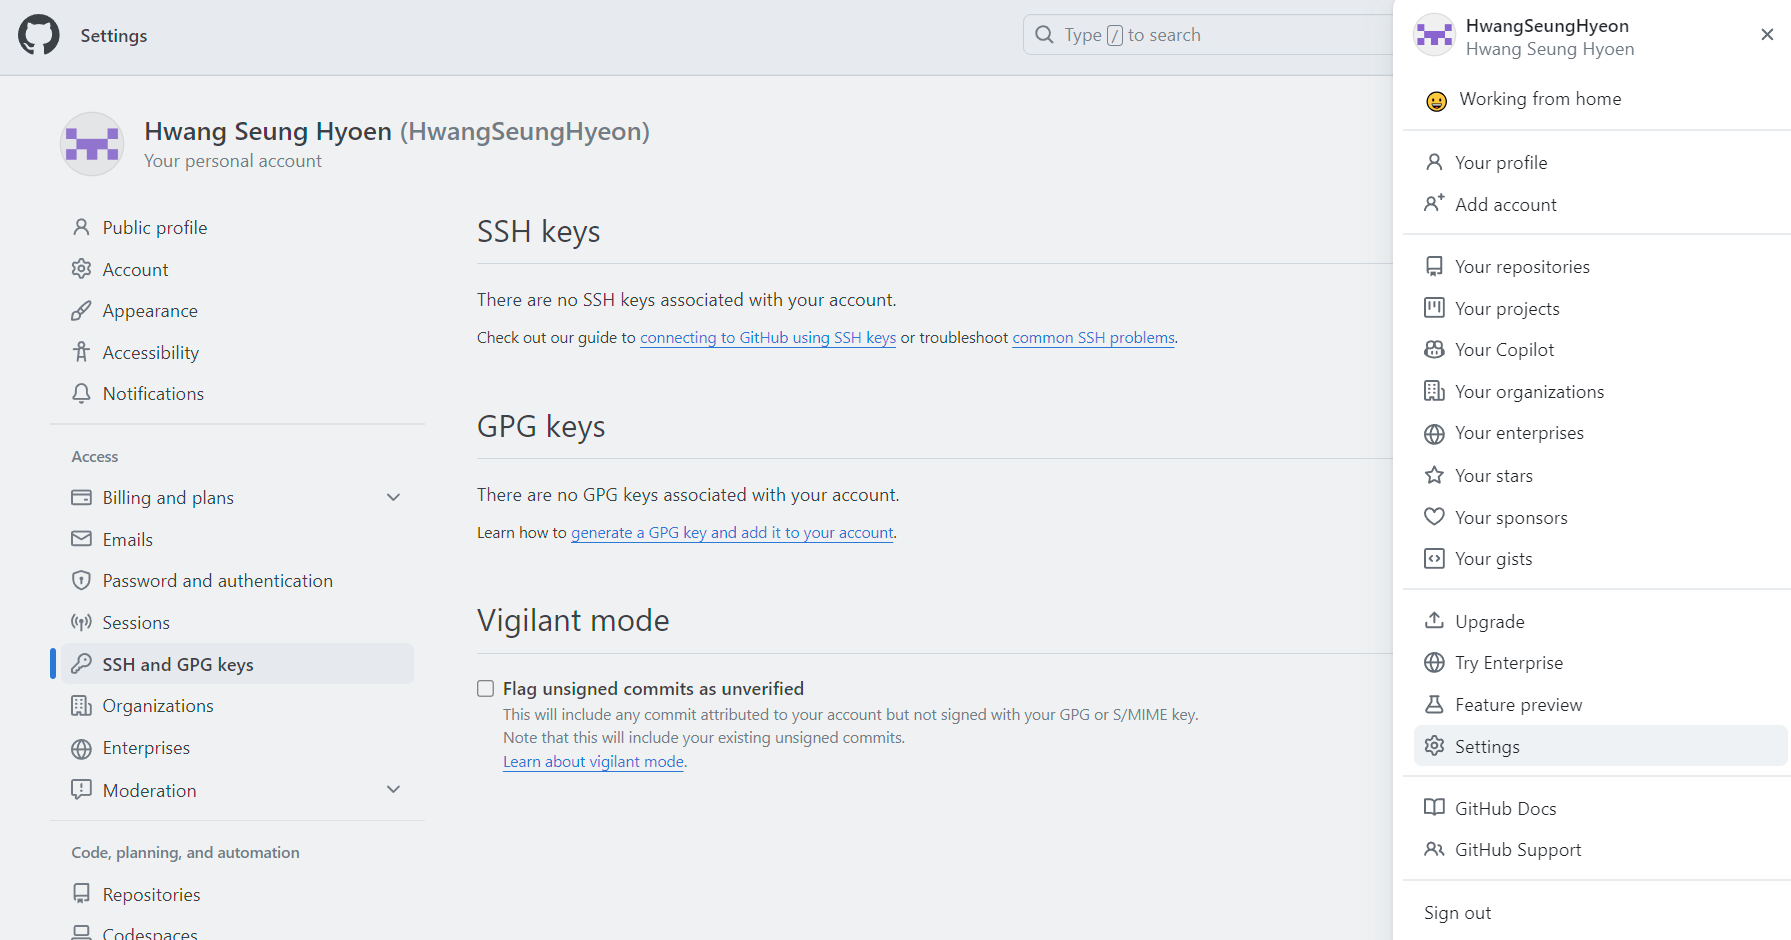Click the gear icon beside Account

point(81,269)
